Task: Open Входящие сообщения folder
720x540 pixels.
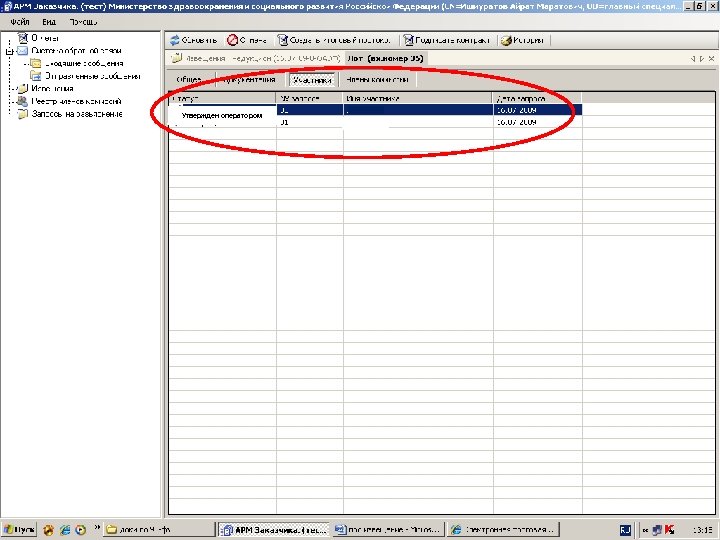Action: pos(84,63)
